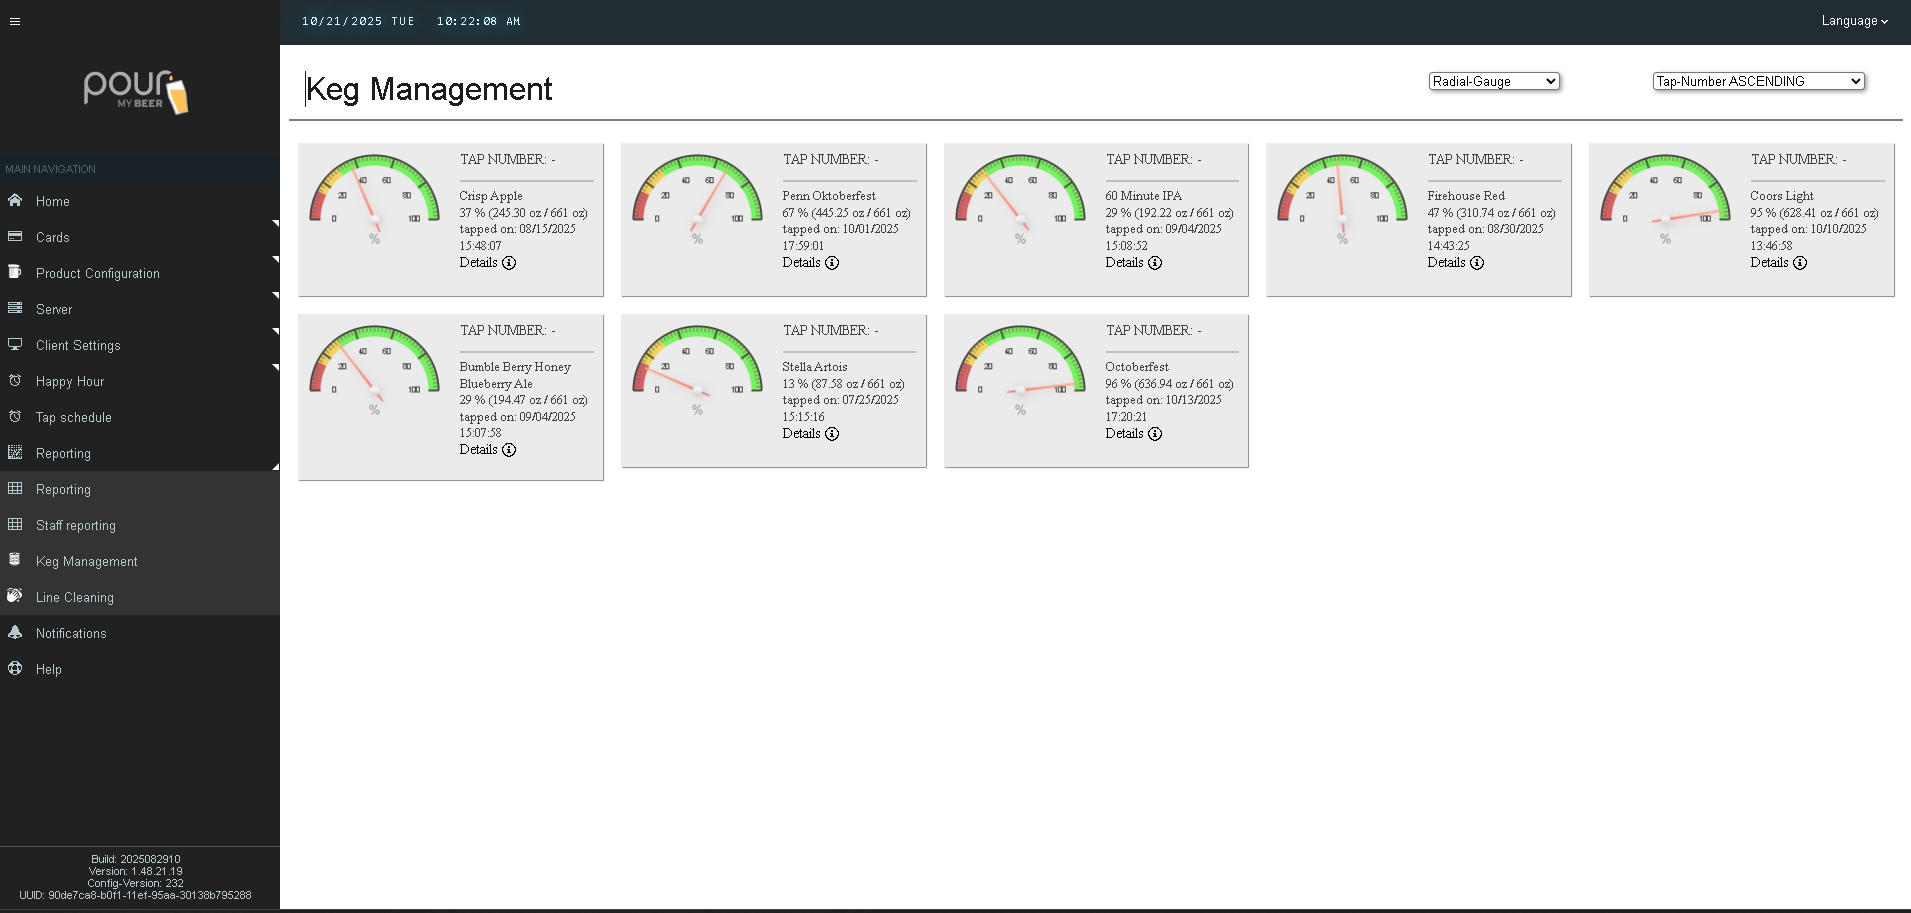Screen dimensions: 1911x913
Task: Click the Cards sidebar icon
Action: coord(15,237)
